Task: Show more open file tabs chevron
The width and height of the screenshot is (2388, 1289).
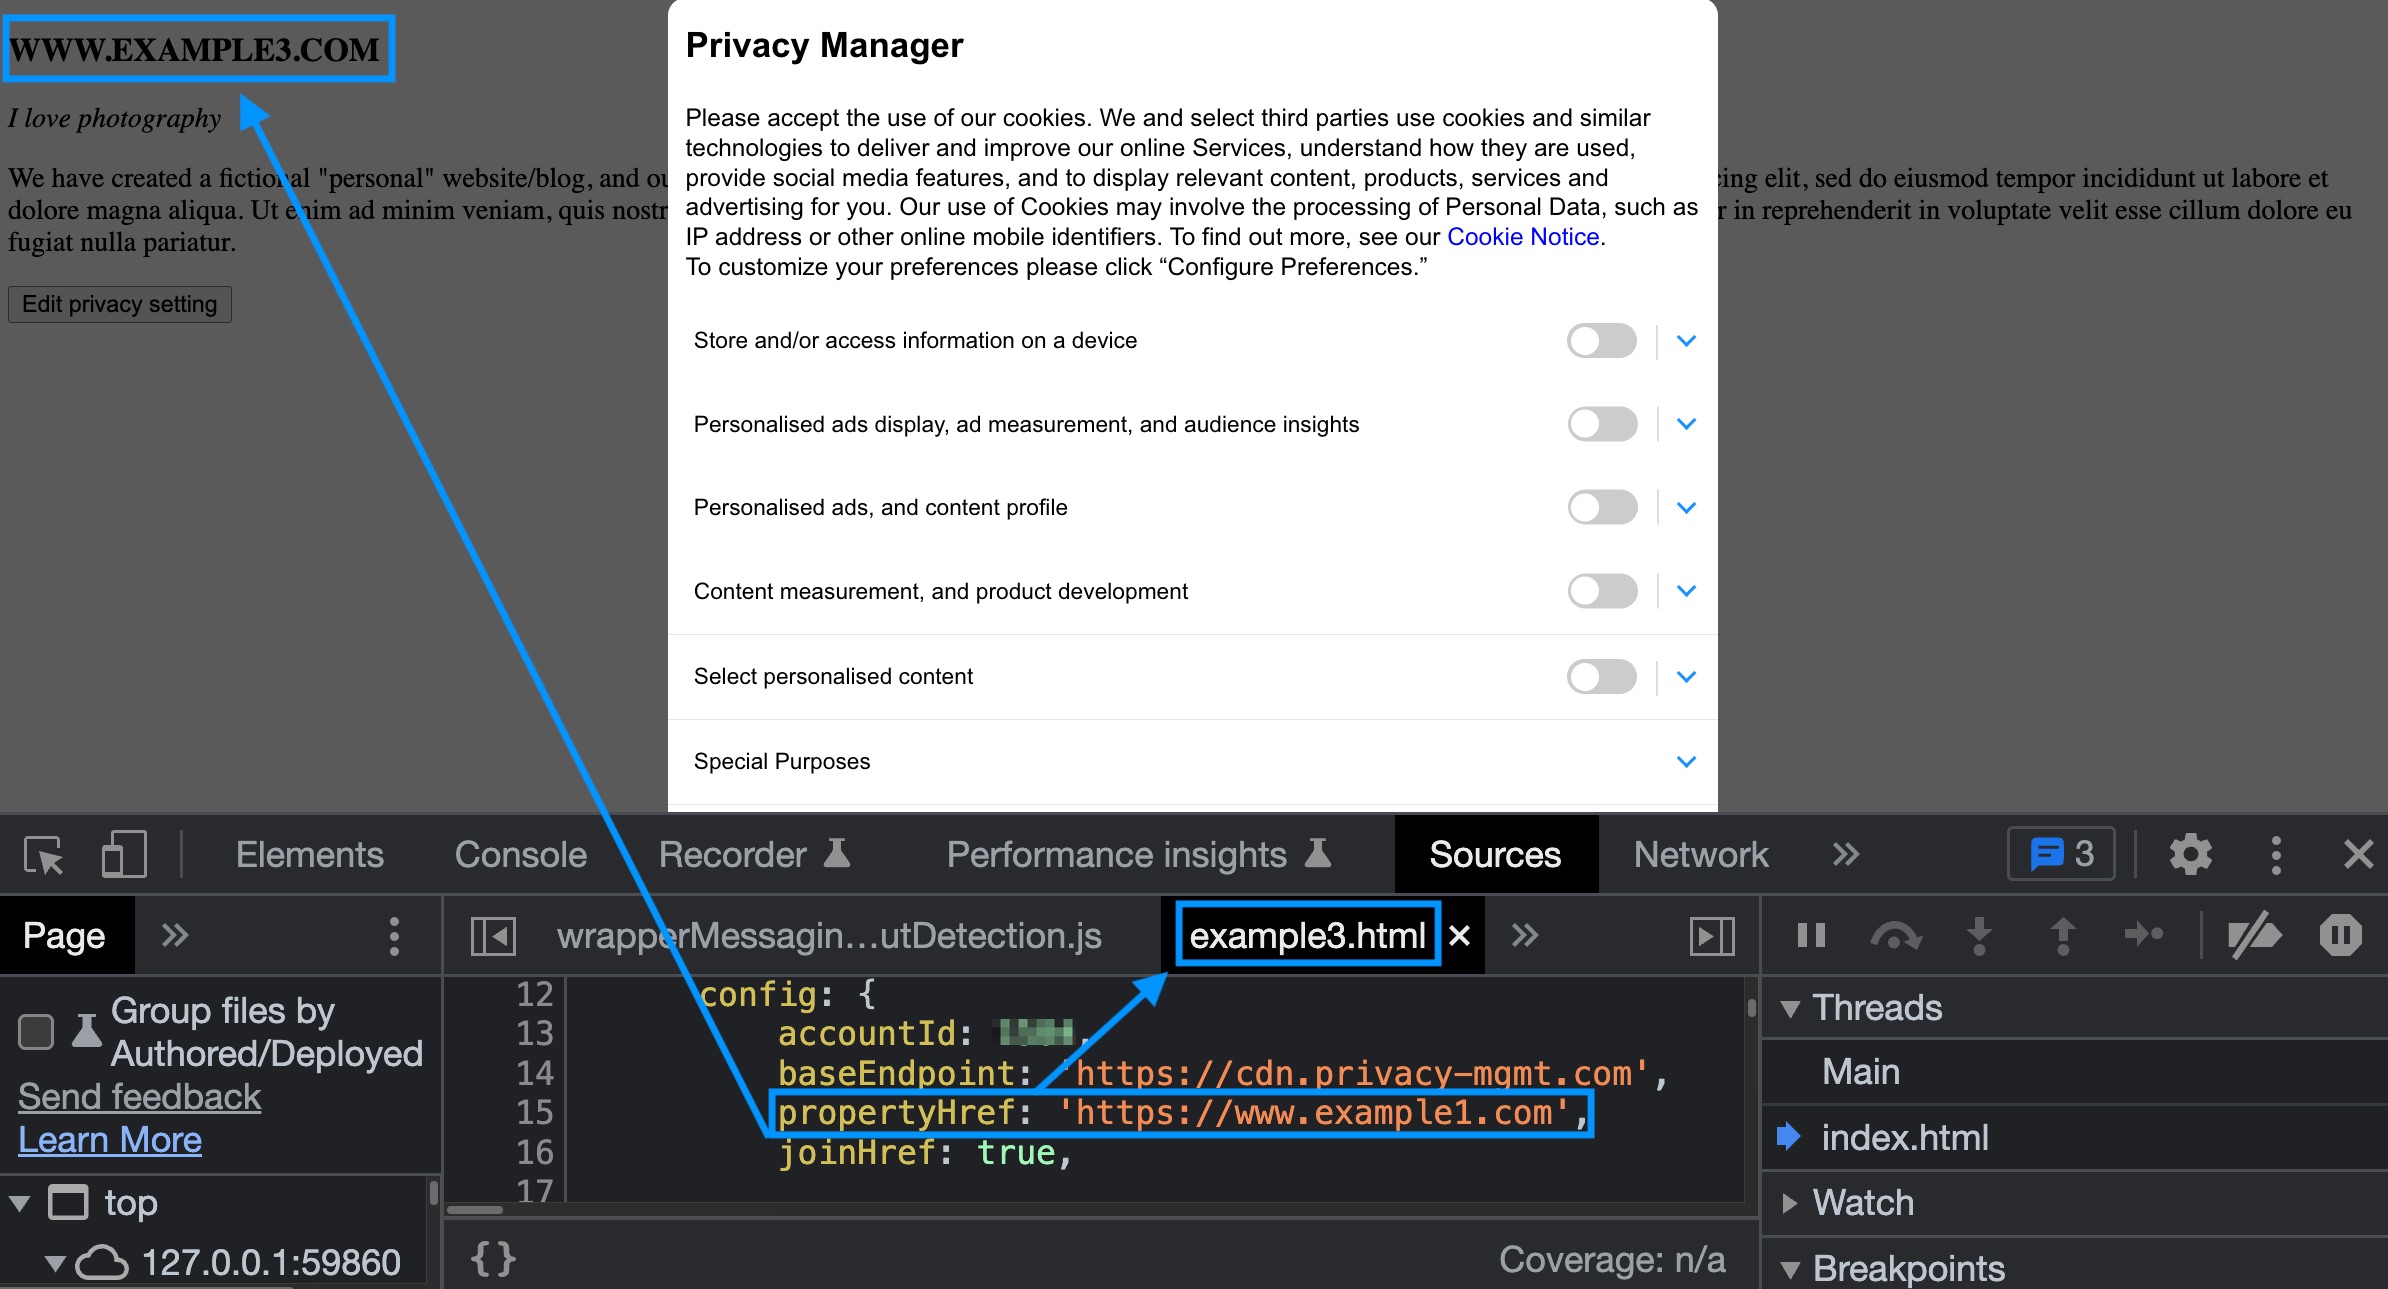Action: 1524,936
